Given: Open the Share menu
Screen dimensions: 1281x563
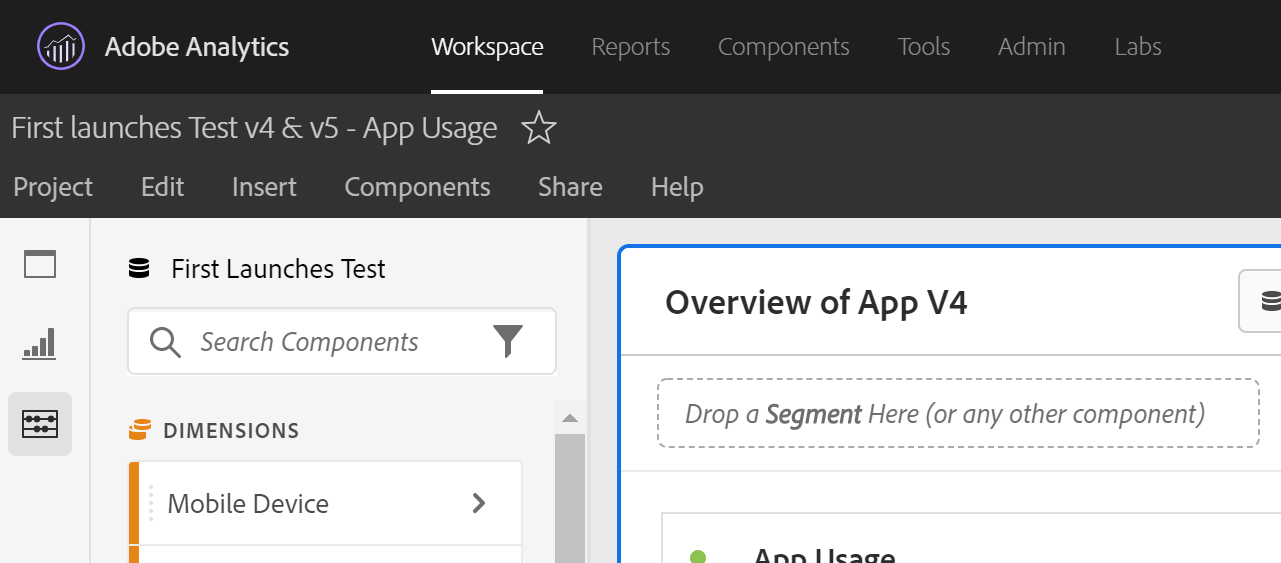Looking at the screenshot, I should pyautogui.click(x=570, y=187).
